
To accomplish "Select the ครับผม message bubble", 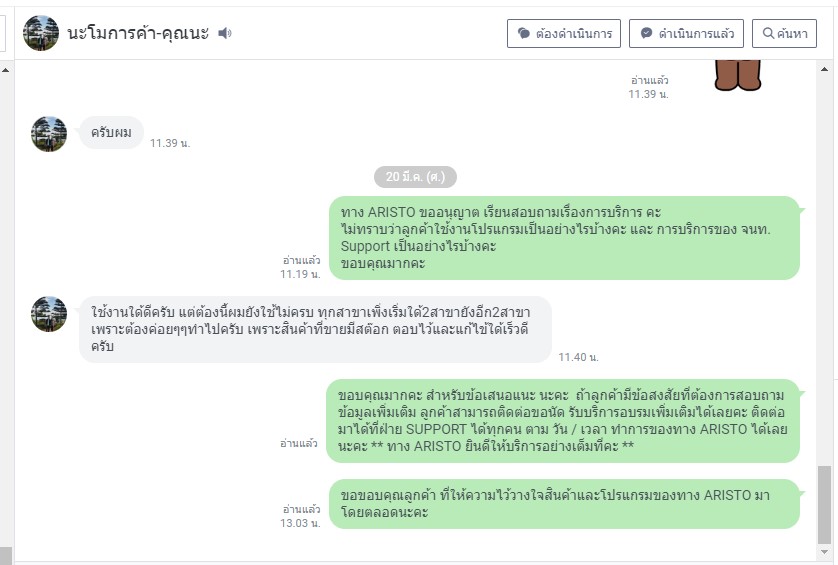I will pyautogui.click(x=111, y=133).
